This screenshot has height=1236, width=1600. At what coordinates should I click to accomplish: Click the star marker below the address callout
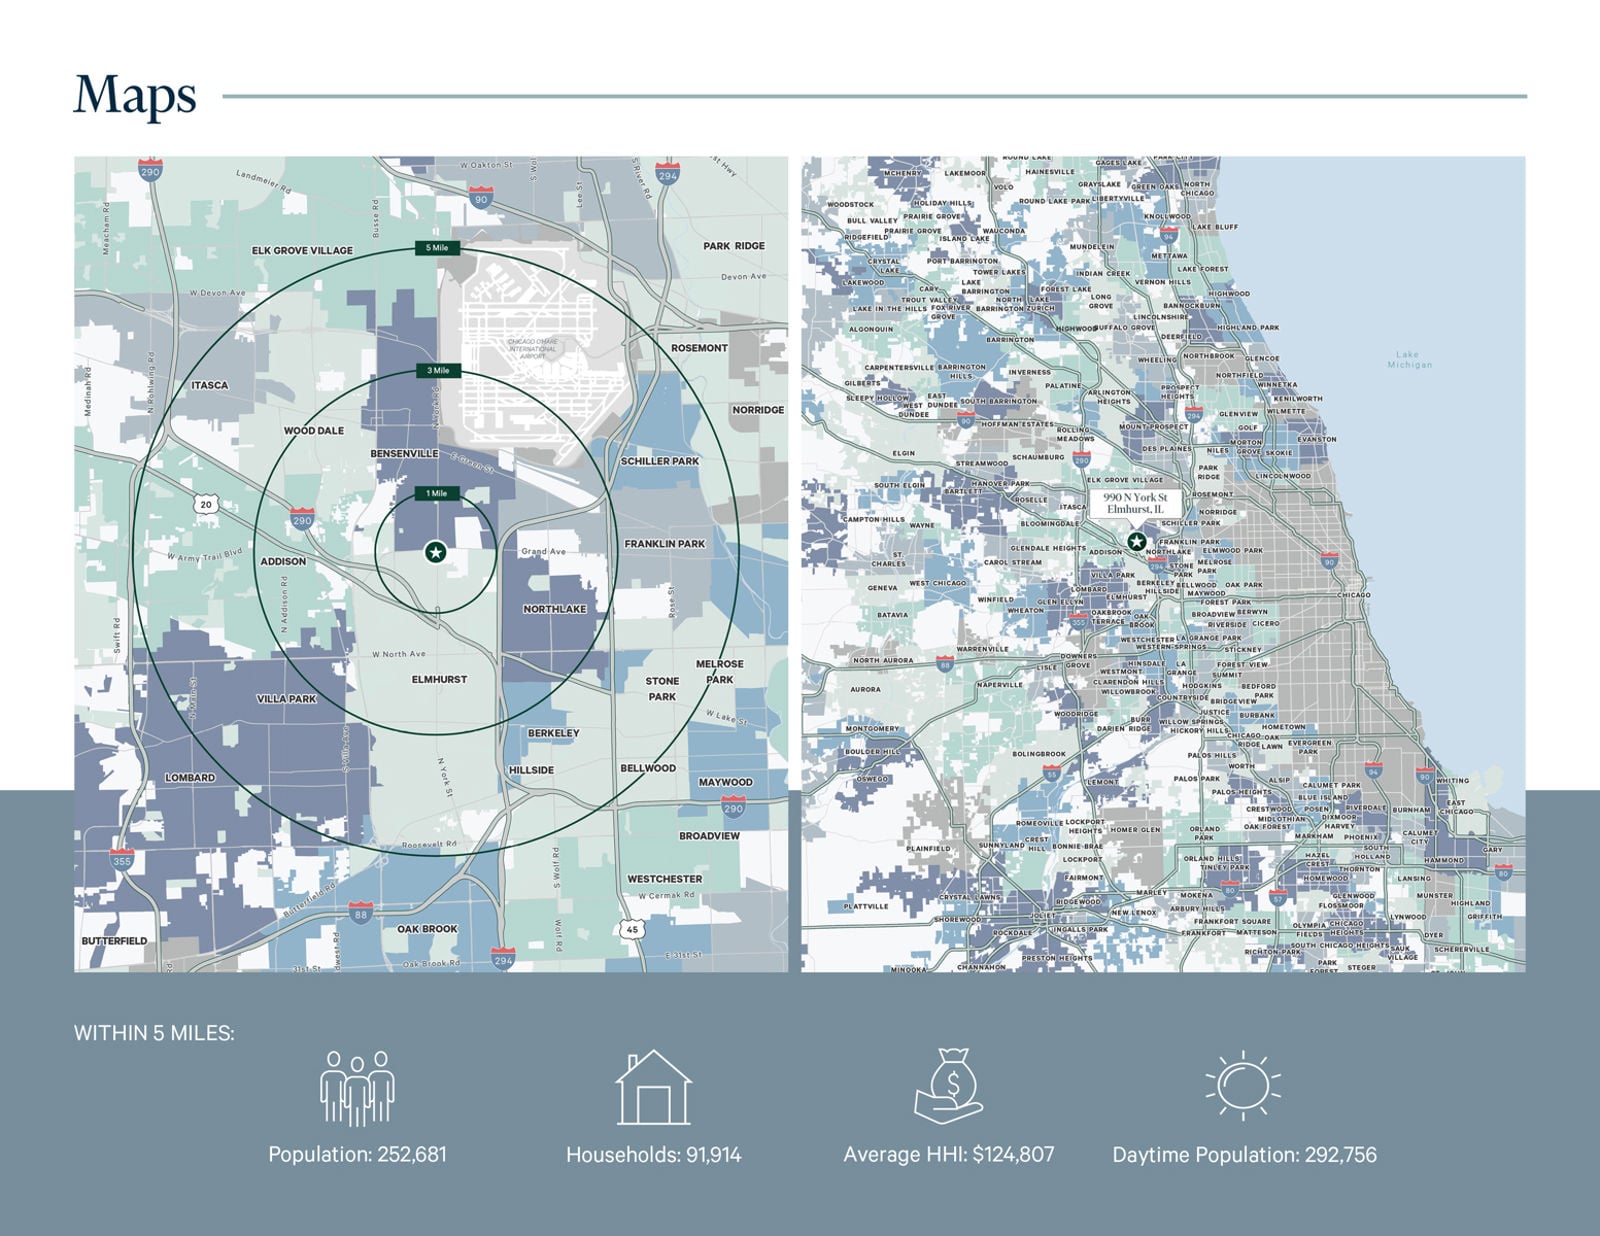click(1136, 541)
